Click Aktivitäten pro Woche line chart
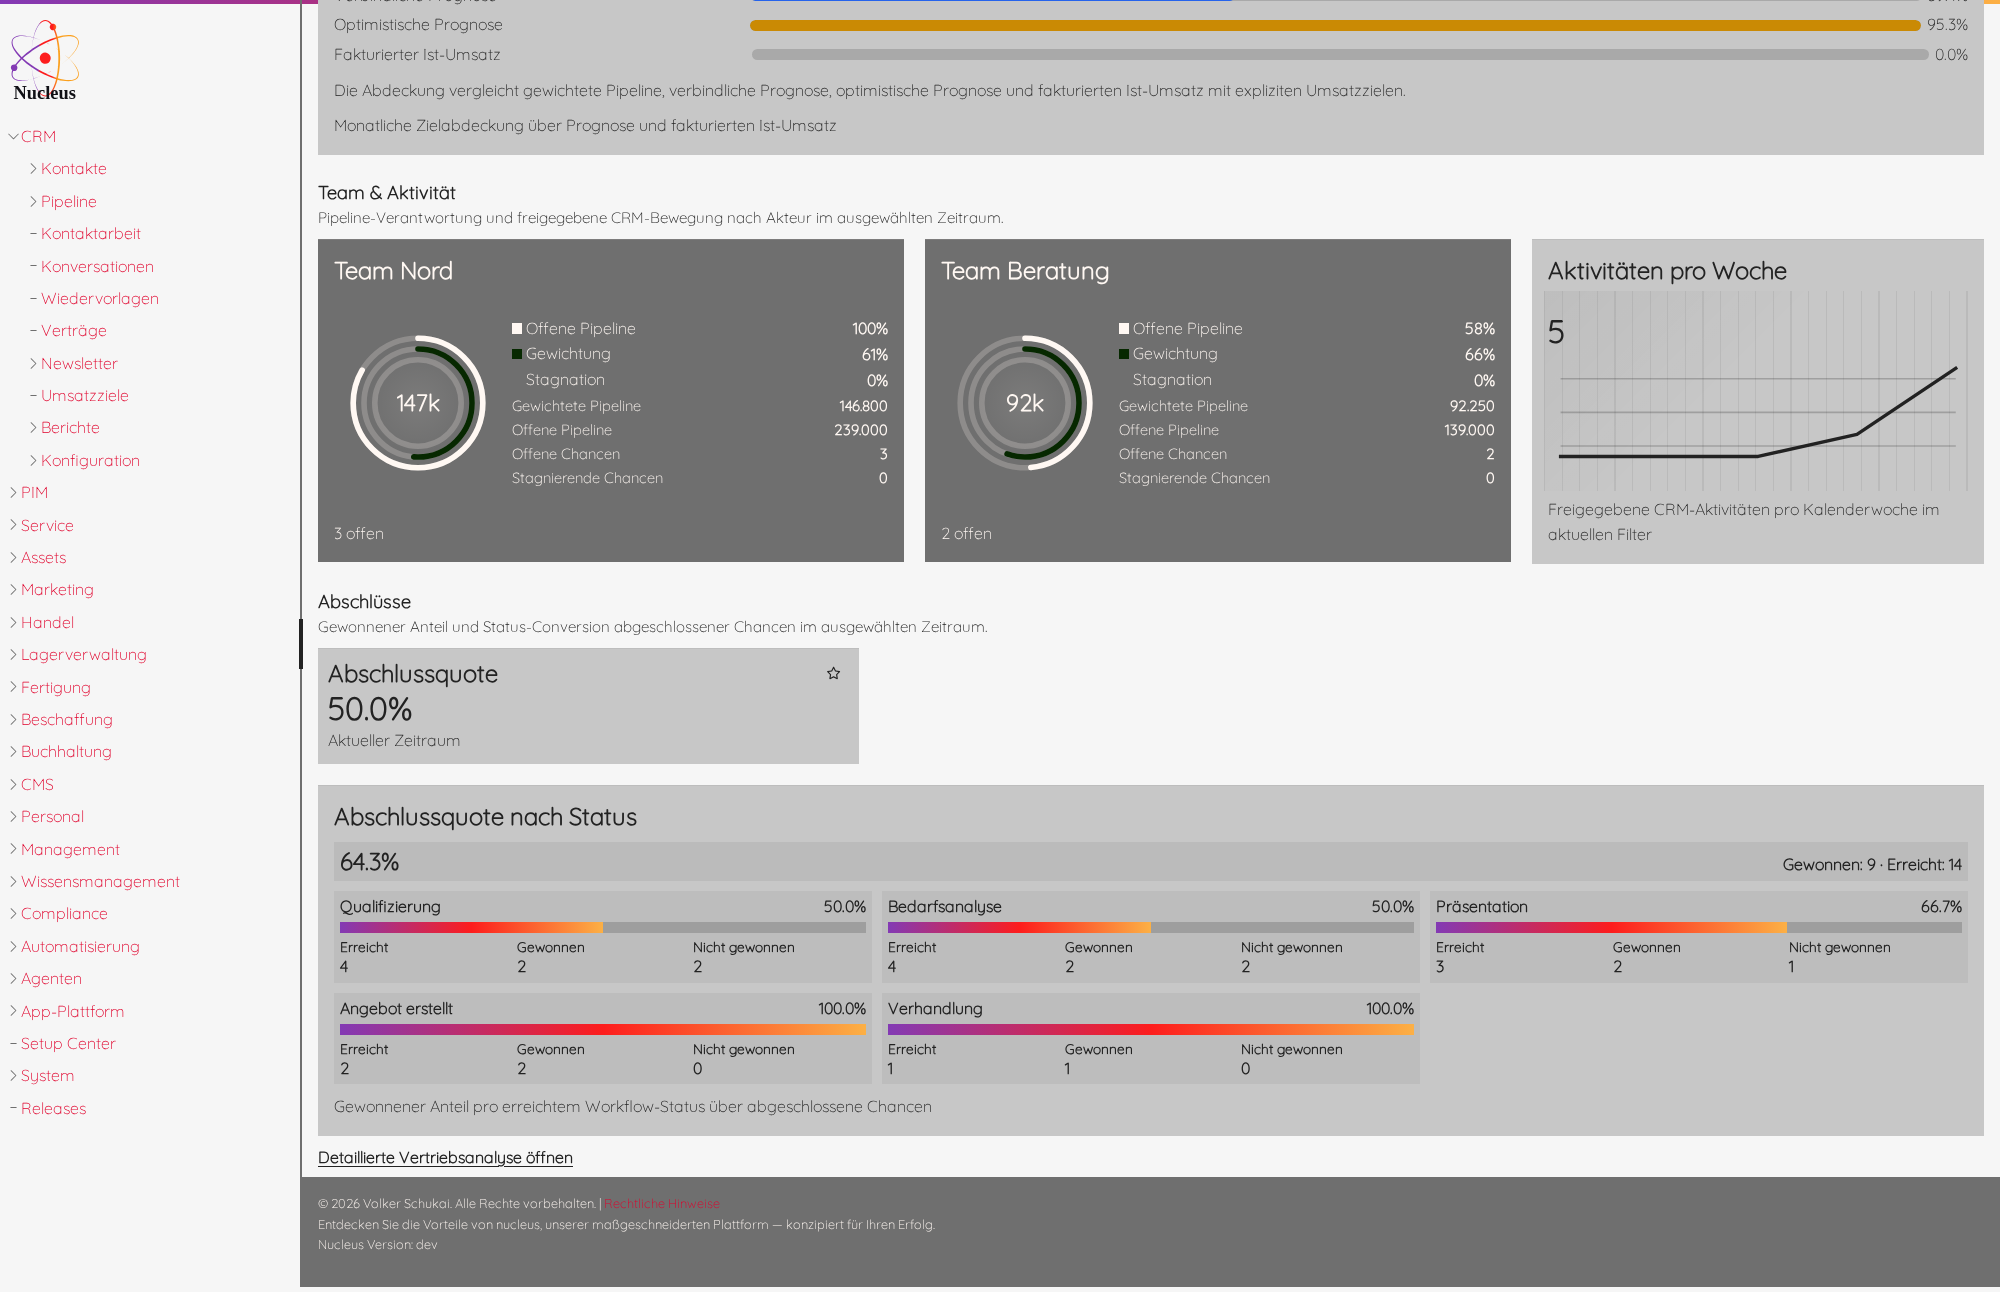The height and width of the screenshot is (1292, 2000). point(1757,391)
